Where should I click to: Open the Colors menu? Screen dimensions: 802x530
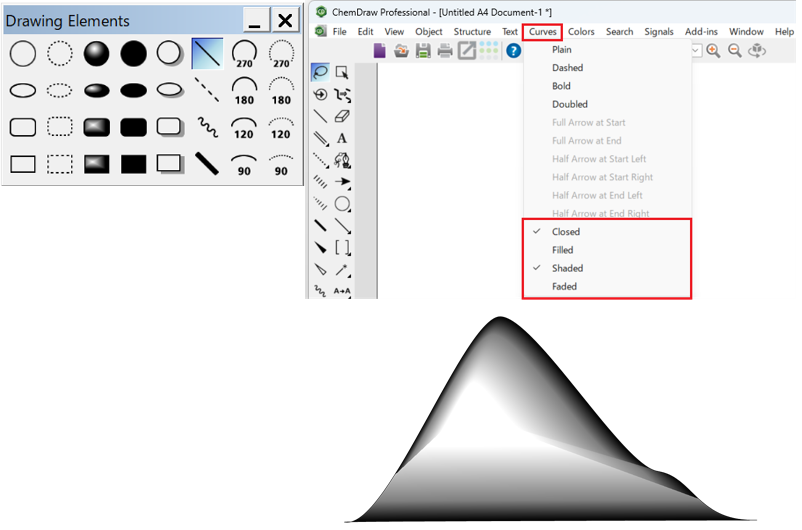pyautogui.click(x=581, y=32)
